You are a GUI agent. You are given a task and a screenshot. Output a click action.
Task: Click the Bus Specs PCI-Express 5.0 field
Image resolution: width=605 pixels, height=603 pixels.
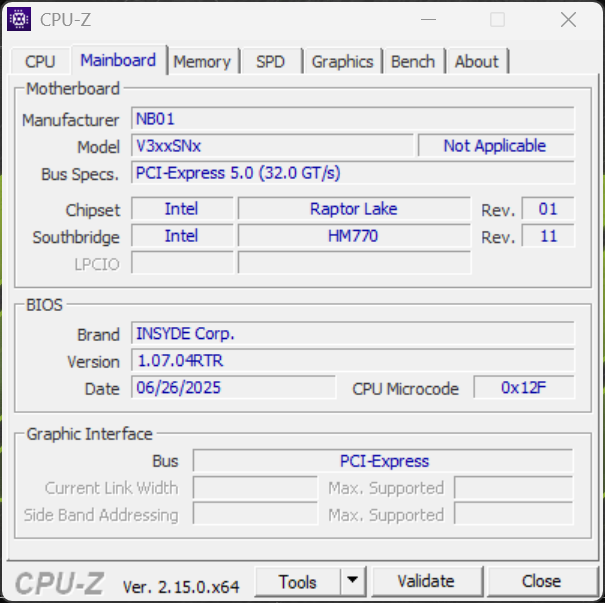tap(353, 172)
